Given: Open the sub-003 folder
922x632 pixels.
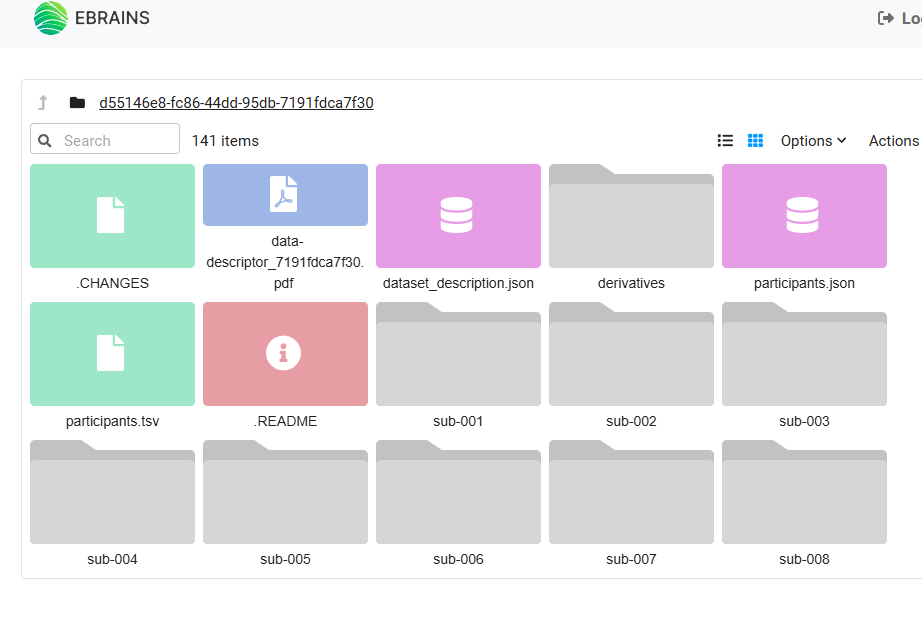Looking at the screenshot, I should 804,354.
